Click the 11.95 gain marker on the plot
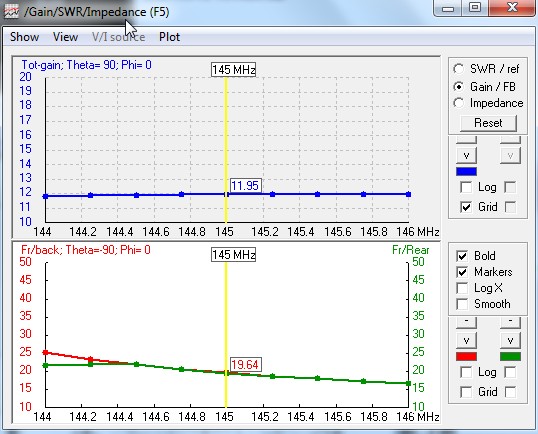538x434 pixels. [245, 186]
